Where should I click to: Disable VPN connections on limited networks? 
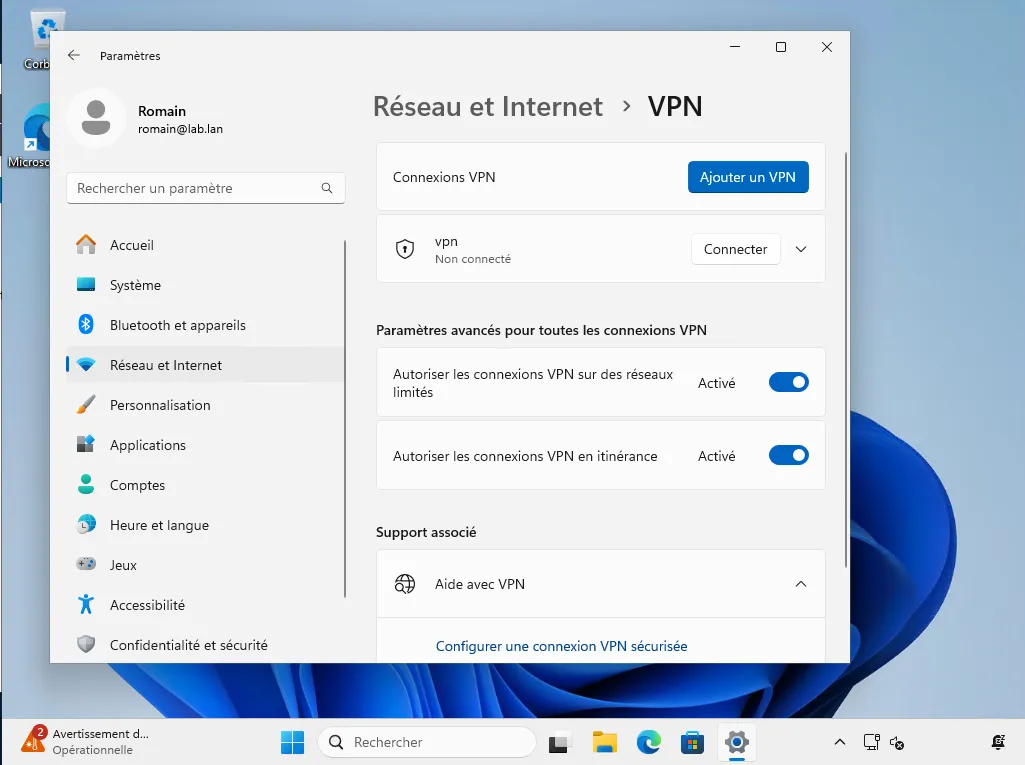coord(788,382)
